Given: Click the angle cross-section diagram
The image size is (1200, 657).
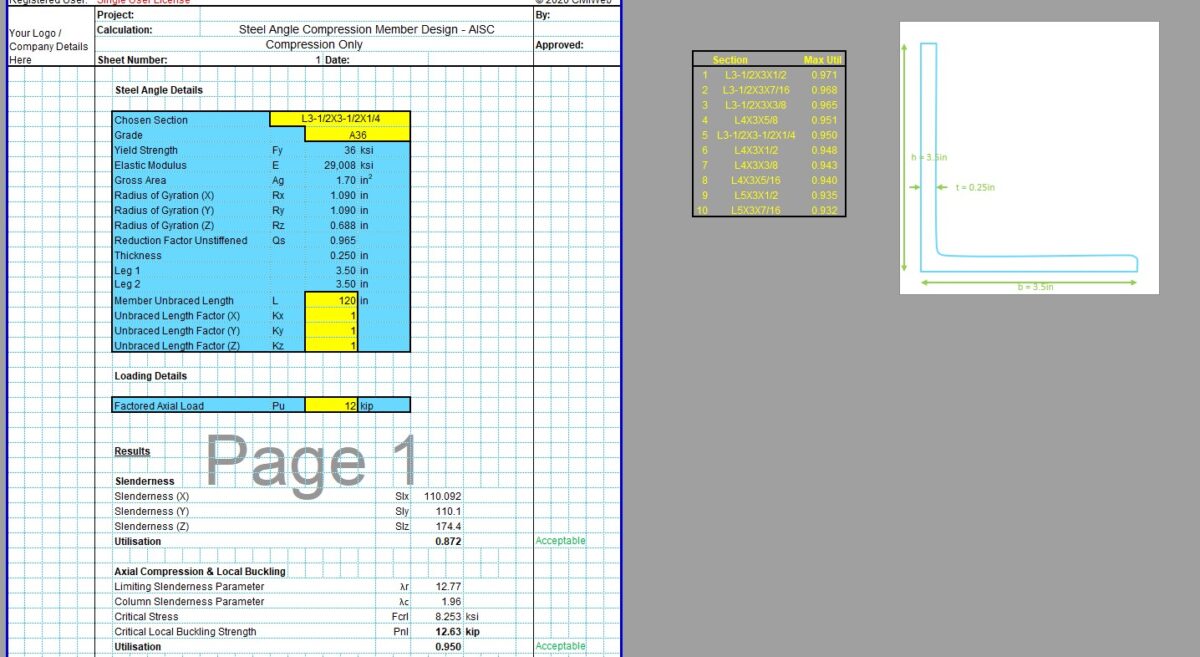Looking at the screenshot, I should 1029,158.
